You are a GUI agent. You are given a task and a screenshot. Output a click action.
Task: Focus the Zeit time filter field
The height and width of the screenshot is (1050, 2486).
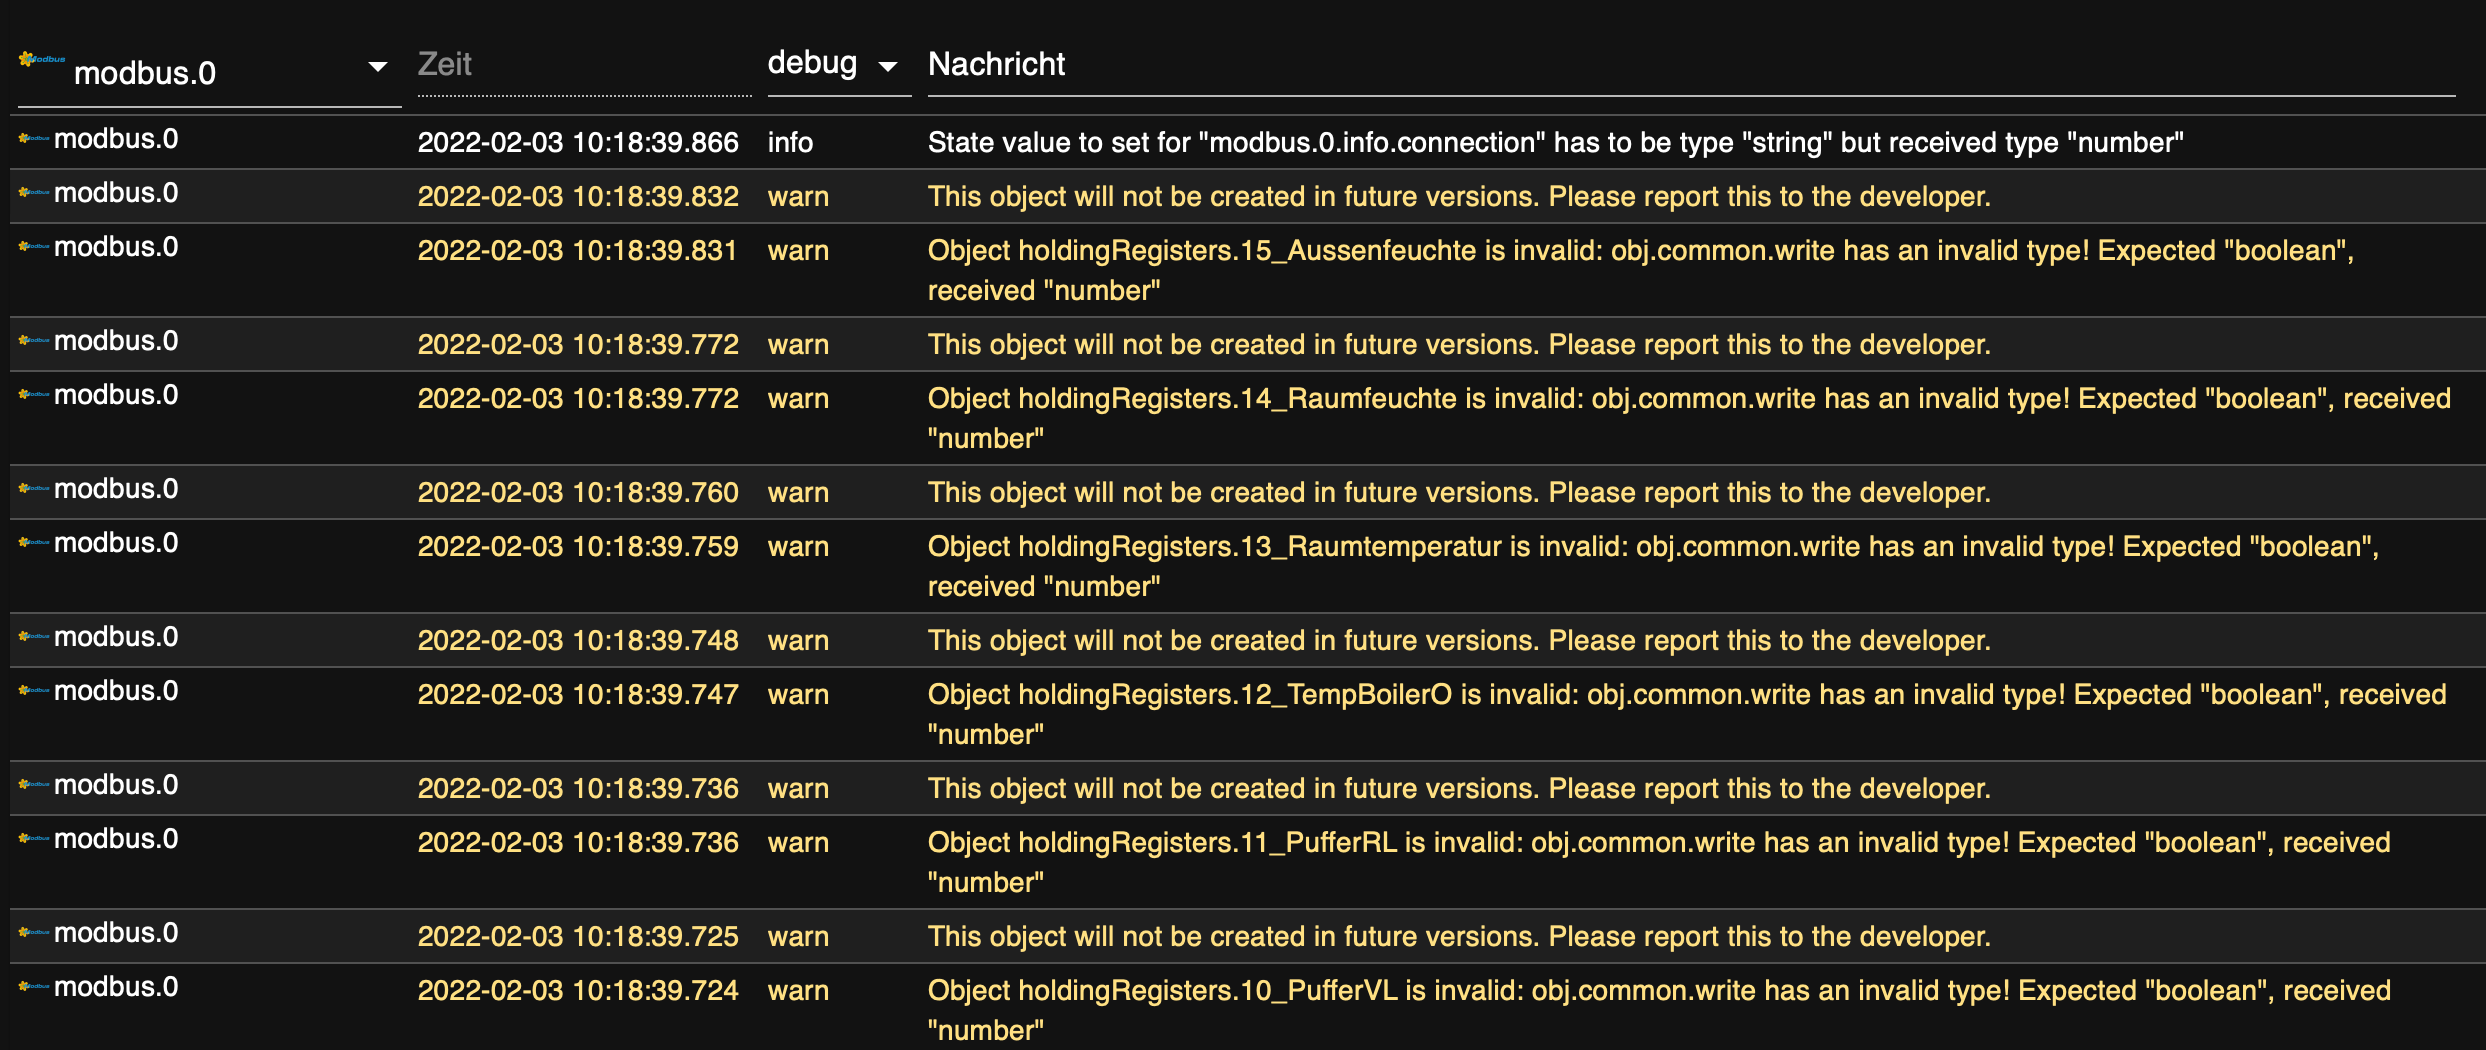583,65
